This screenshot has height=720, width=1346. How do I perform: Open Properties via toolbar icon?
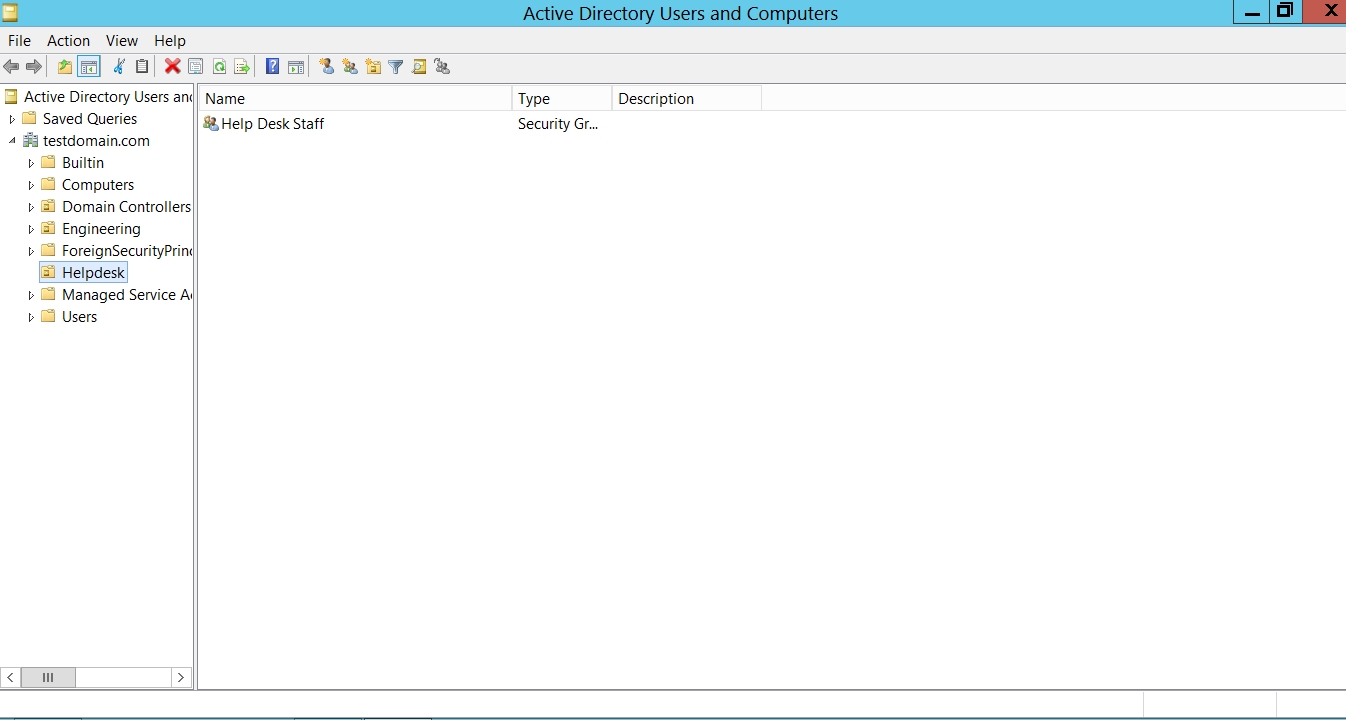coord(196,67)
